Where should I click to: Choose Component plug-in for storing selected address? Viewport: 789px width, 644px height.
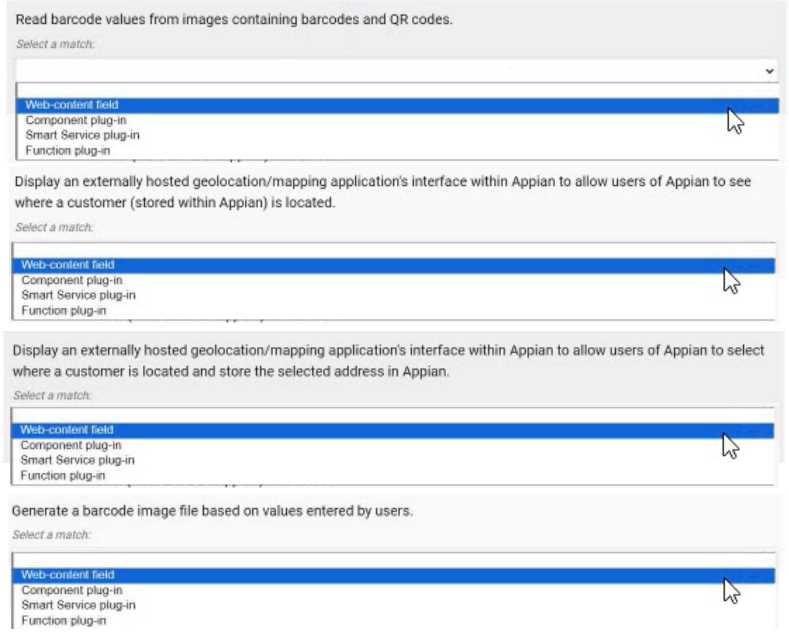pyautogui.click(x=71, y=445)
